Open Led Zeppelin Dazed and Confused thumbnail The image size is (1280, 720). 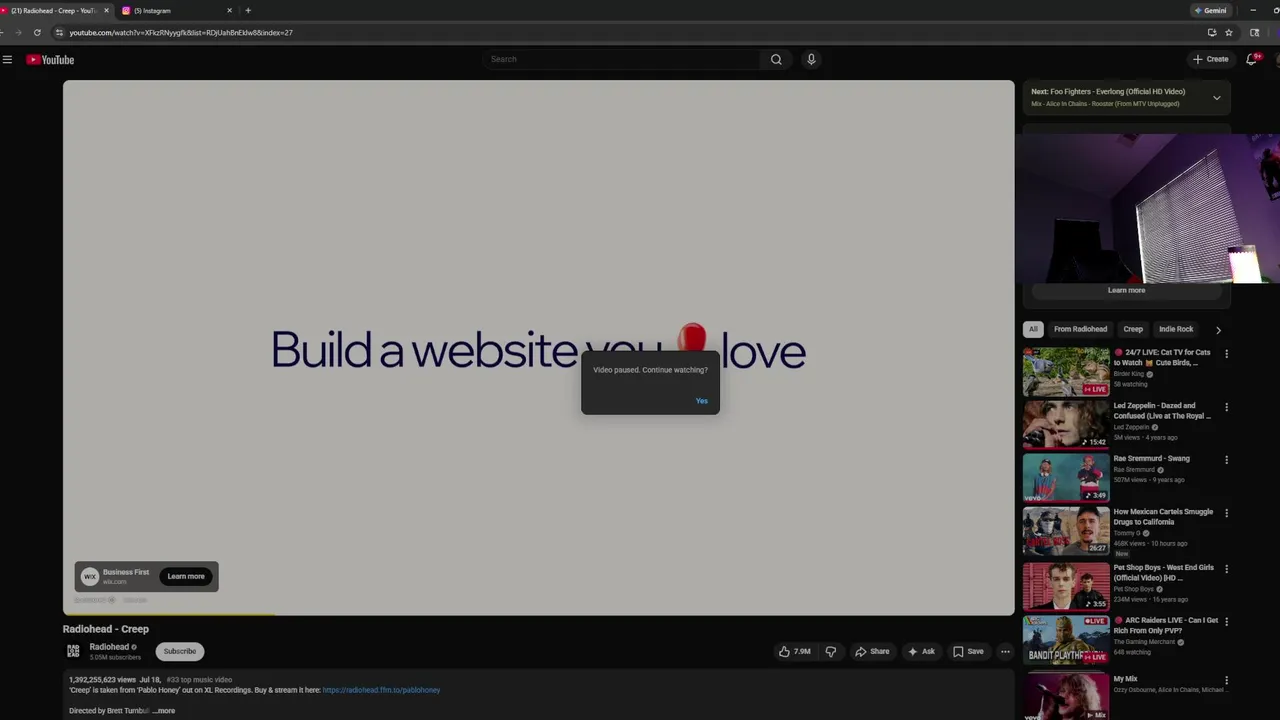[1066, 424]
